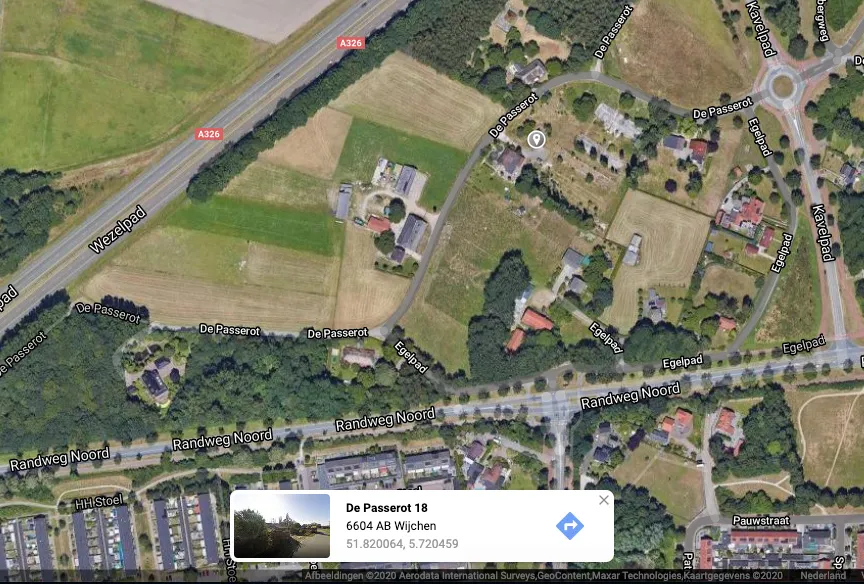The height and width of the screenshot is (584, 864).
Task: Click the Nederland link in footer
Action: [823, 576]
